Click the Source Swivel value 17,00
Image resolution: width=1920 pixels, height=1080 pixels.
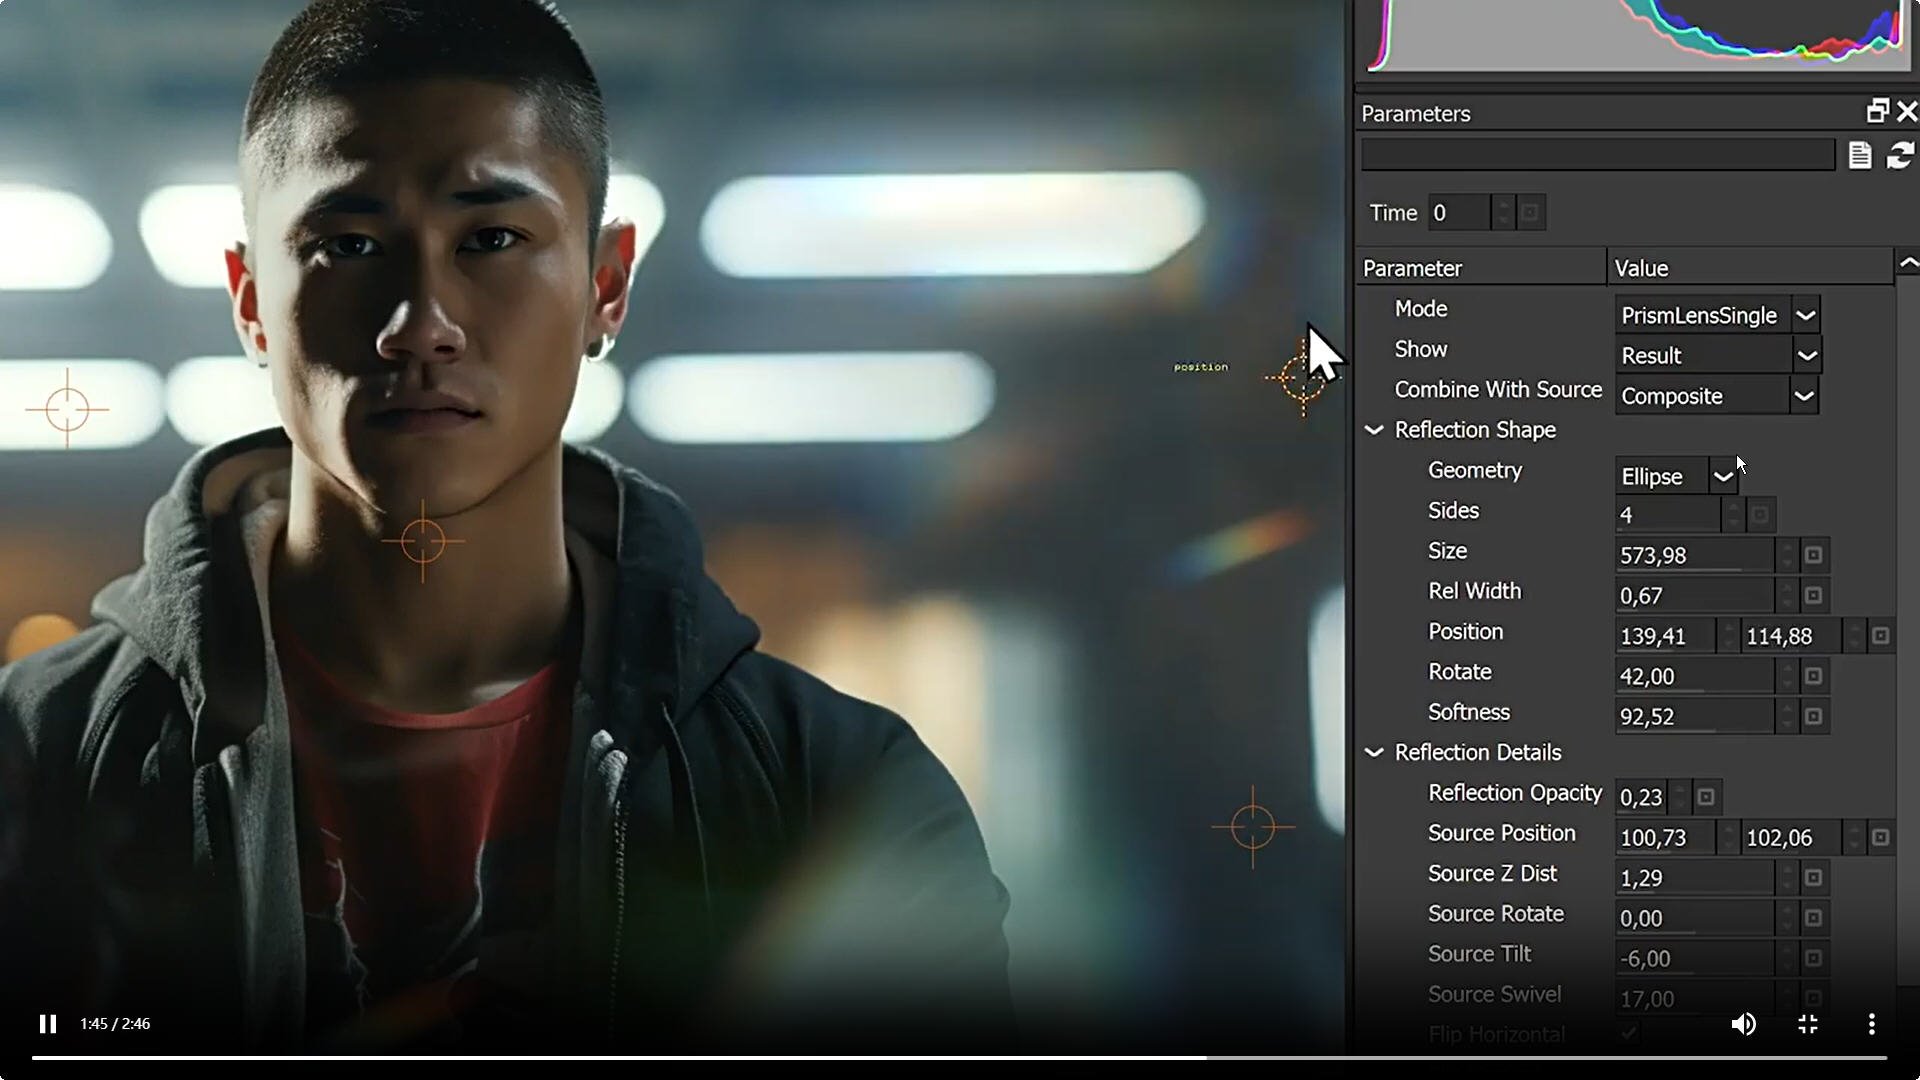pos(1695,999)
